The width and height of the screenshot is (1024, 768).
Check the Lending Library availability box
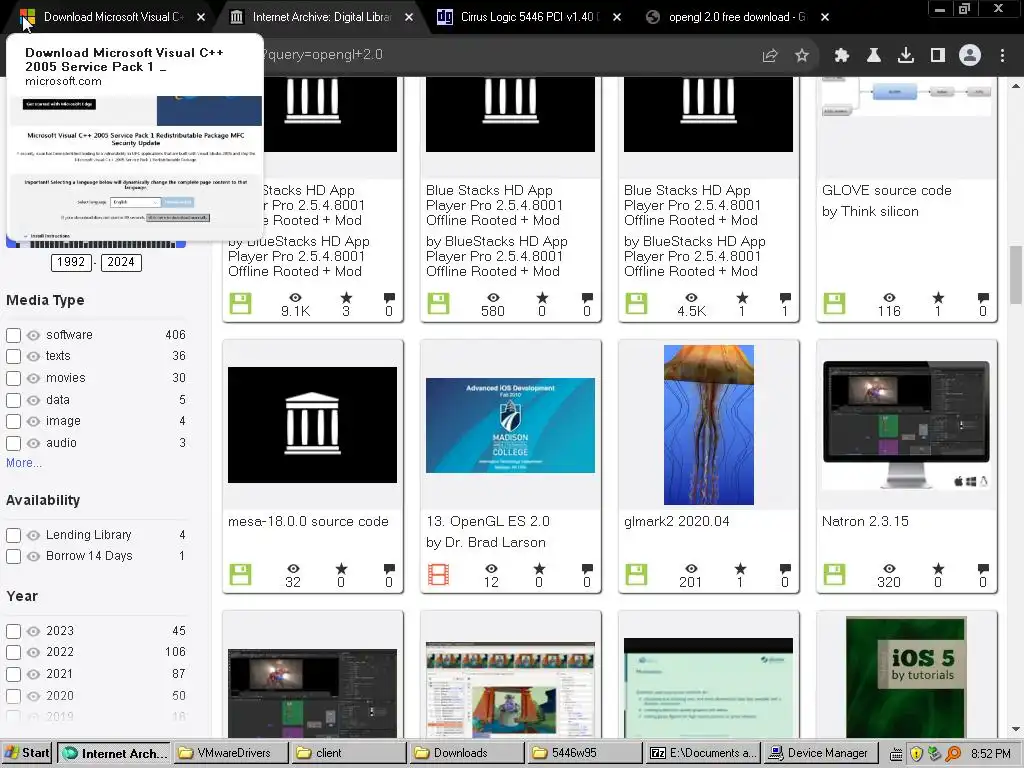tap(14, 536)
